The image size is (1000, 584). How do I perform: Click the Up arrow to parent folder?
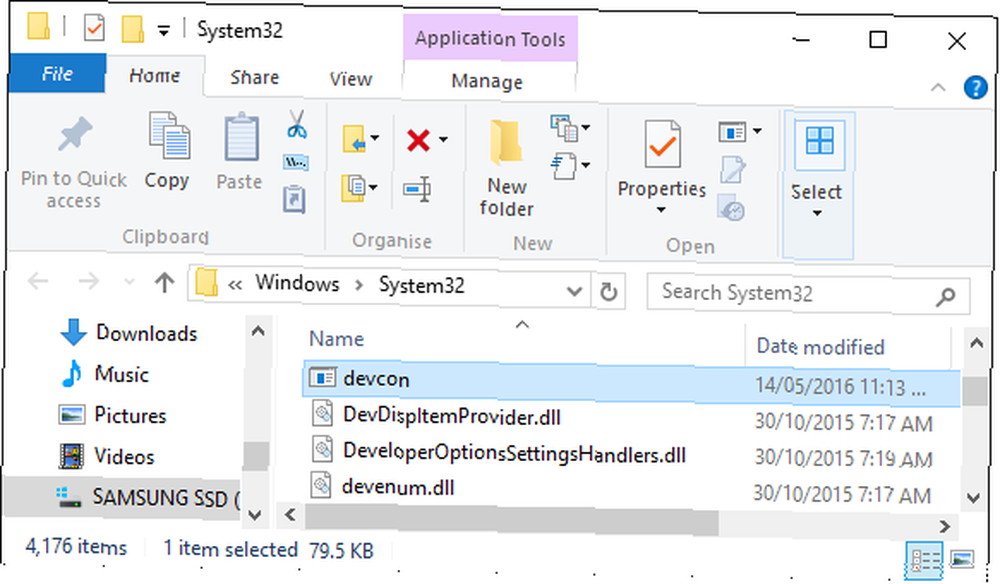165,282
